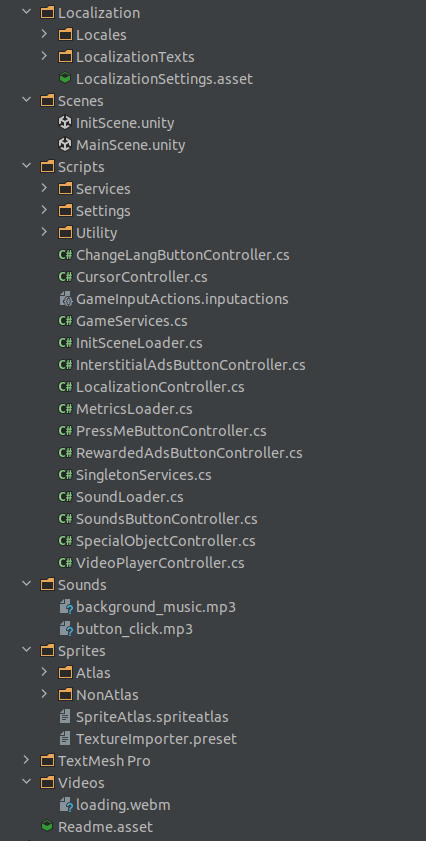This screenshot has width=426, height=841.
Task: Click the C# icon of SingletonServices.cs
Action: point(65,475)
